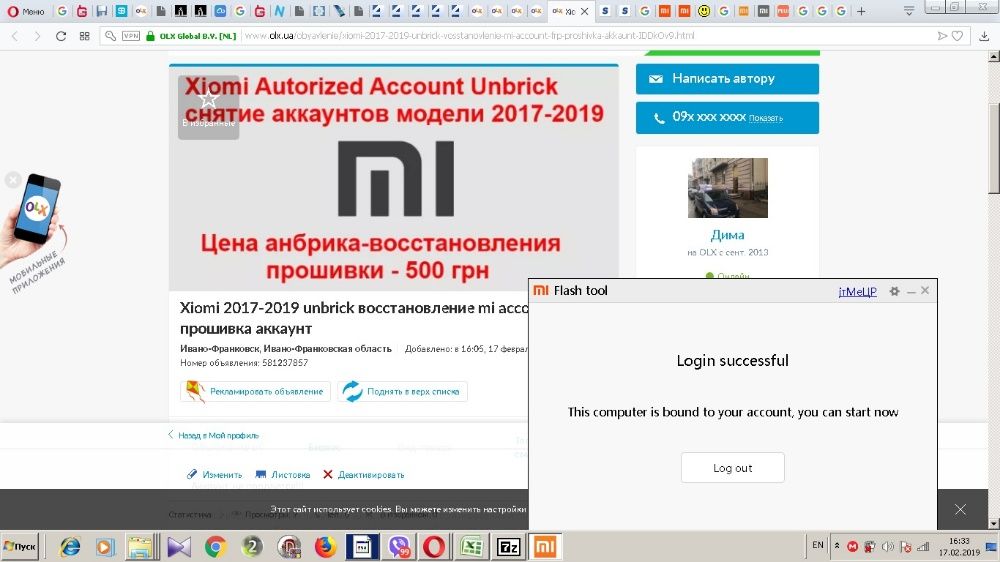The width and height of the screenshot is (1000, 562).
Task: Toggle the VPN badge in address bar
Action: [131, 36]
